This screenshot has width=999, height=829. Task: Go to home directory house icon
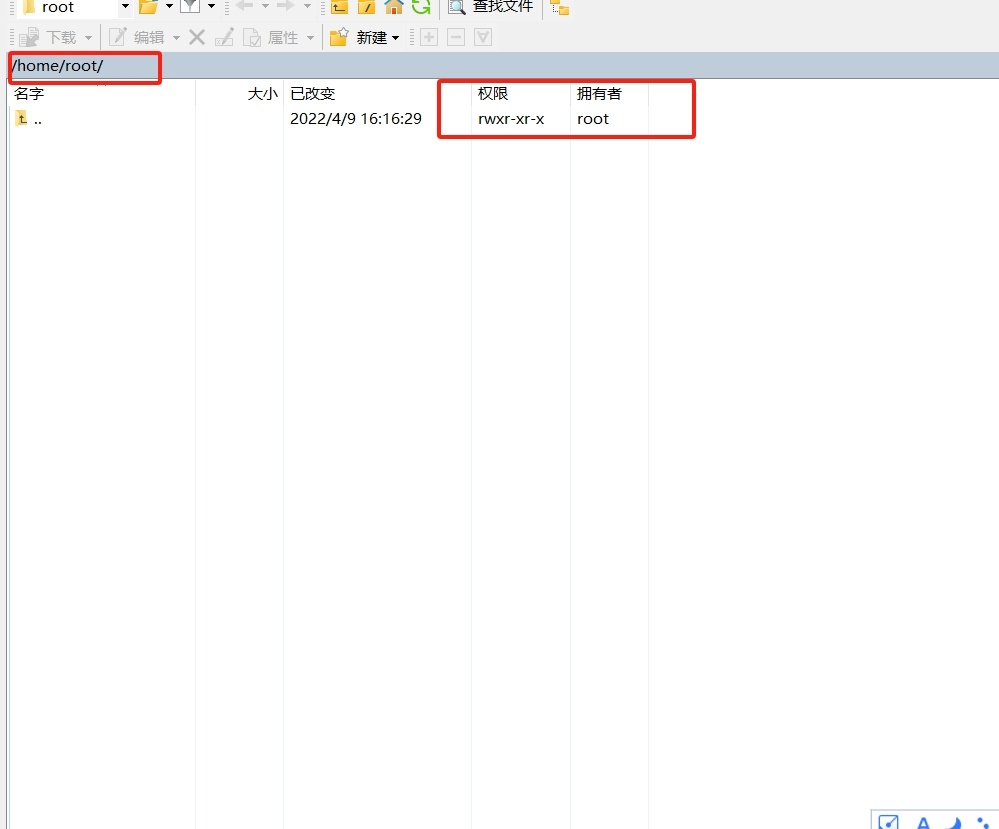pos(394,7)
